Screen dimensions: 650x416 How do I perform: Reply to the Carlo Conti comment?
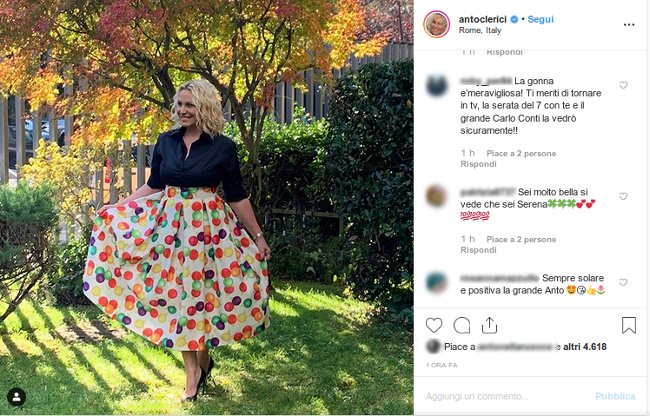[478, 164]
